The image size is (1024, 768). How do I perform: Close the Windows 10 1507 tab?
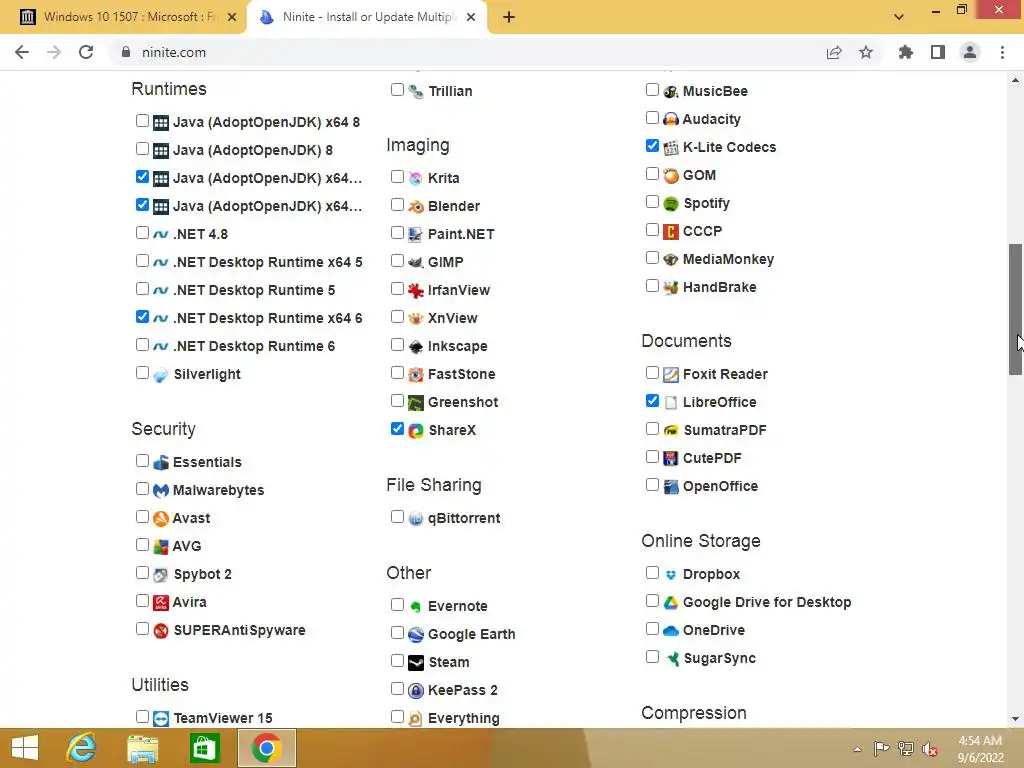(232, 17)
